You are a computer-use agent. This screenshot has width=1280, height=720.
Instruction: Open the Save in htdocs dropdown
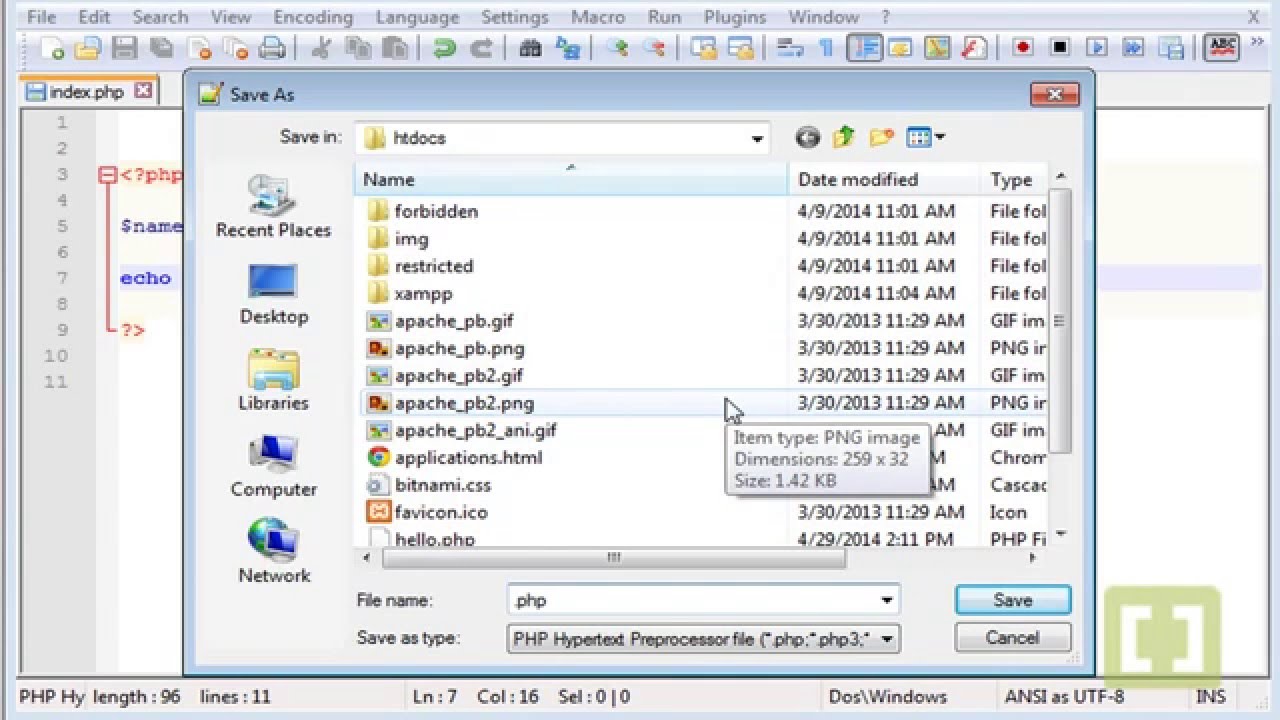[757, 138]
